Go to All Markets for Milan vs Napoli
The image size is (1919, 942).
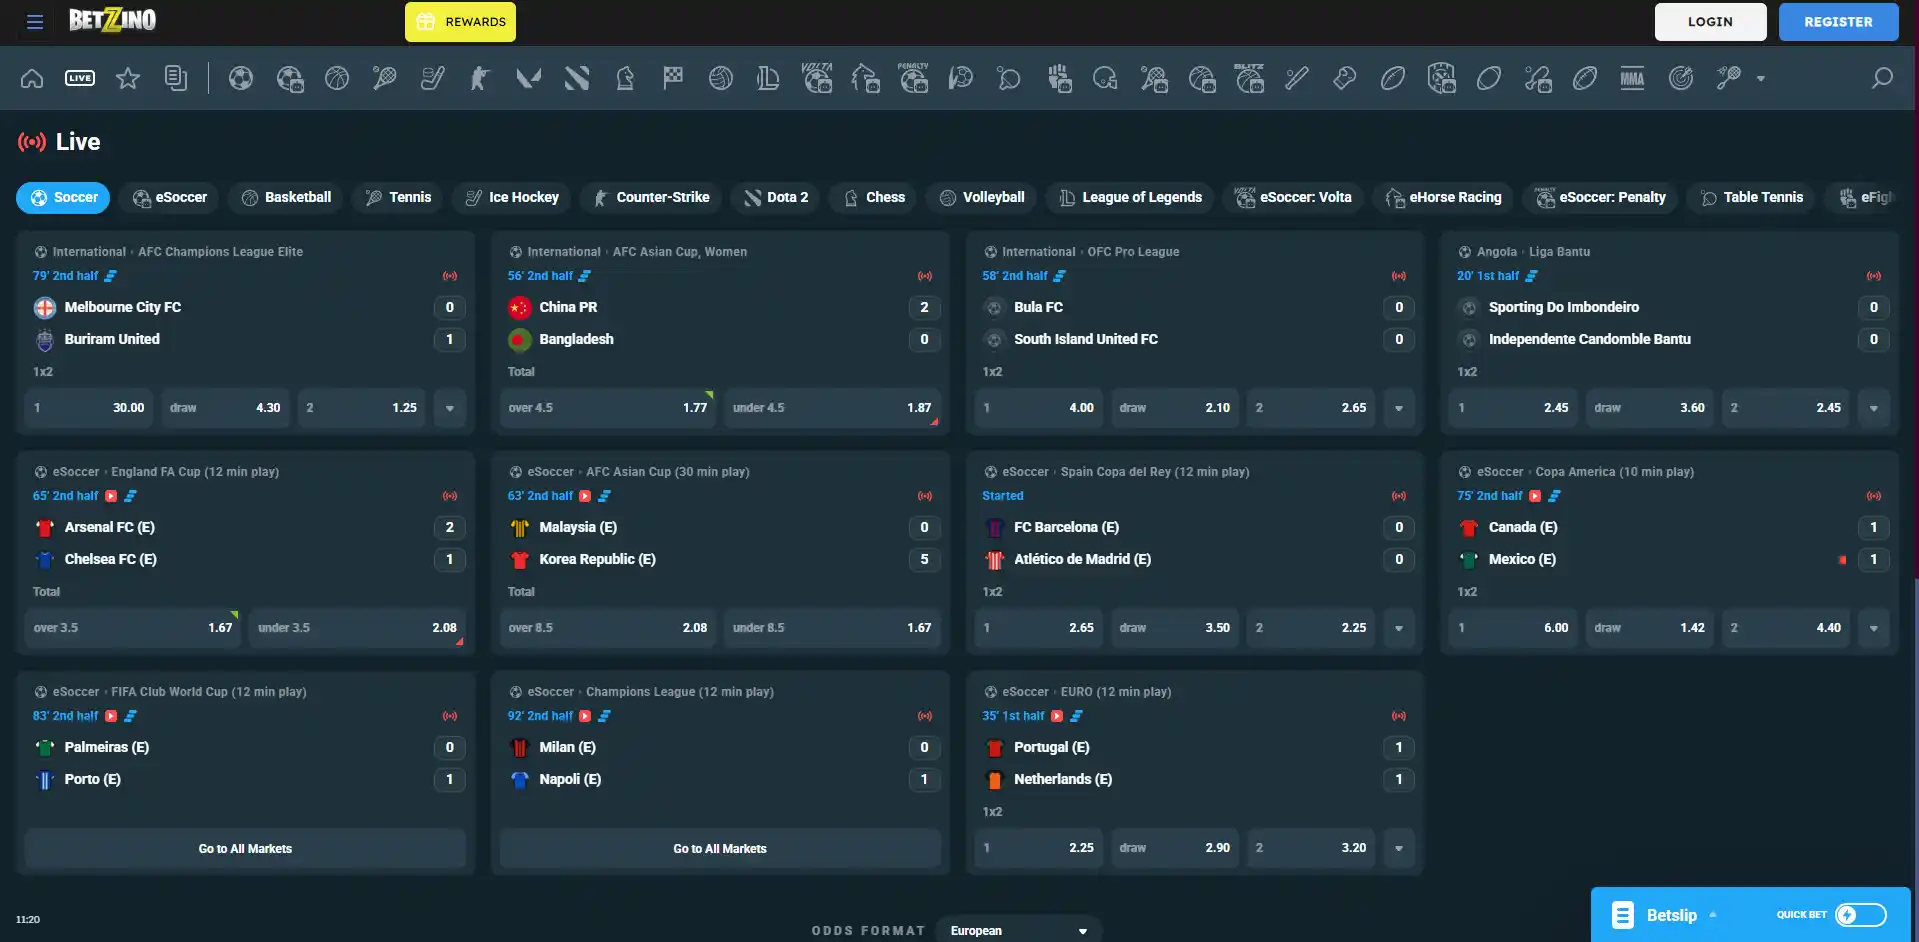tap(720, 849)
